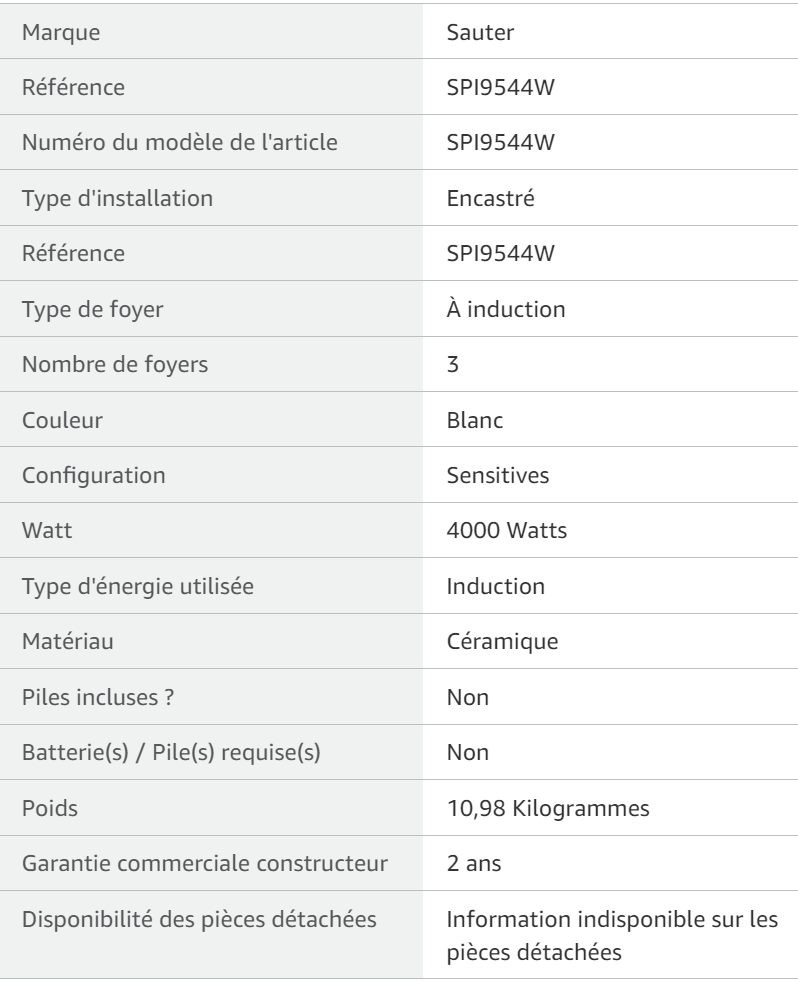
Task: Select the Marque row label
Action: point(61,32)
